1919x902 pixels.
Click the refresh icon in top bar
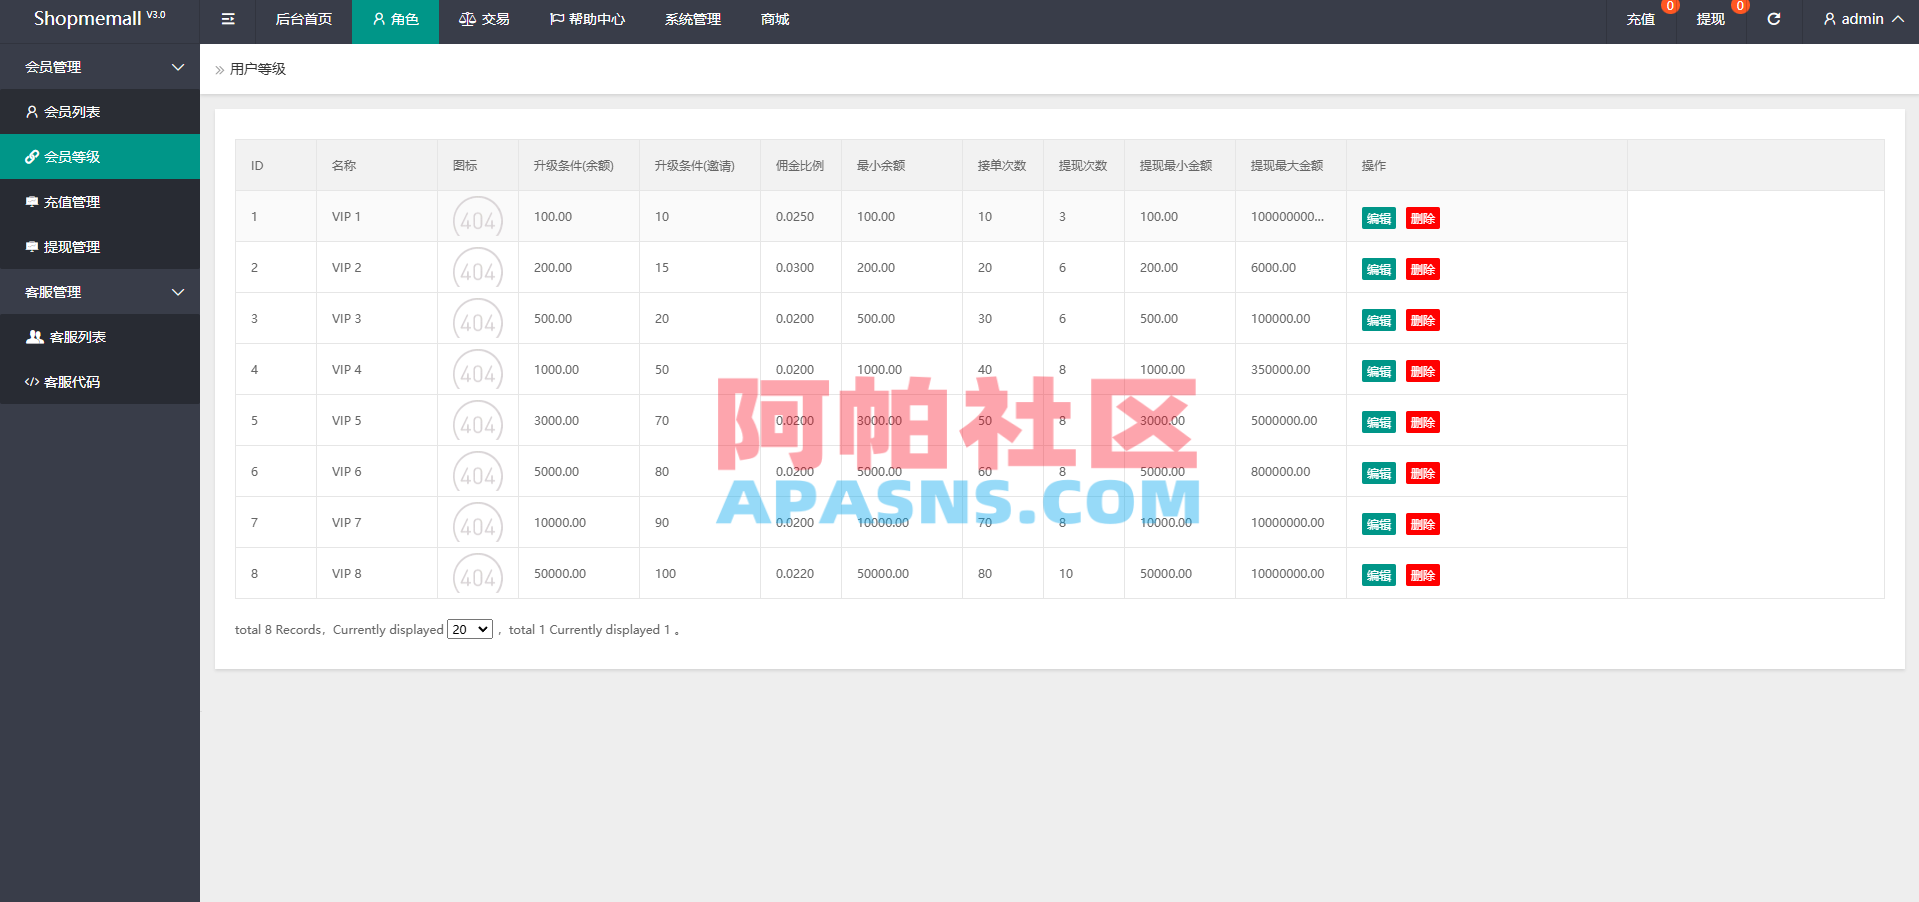tap(1773, 19)
